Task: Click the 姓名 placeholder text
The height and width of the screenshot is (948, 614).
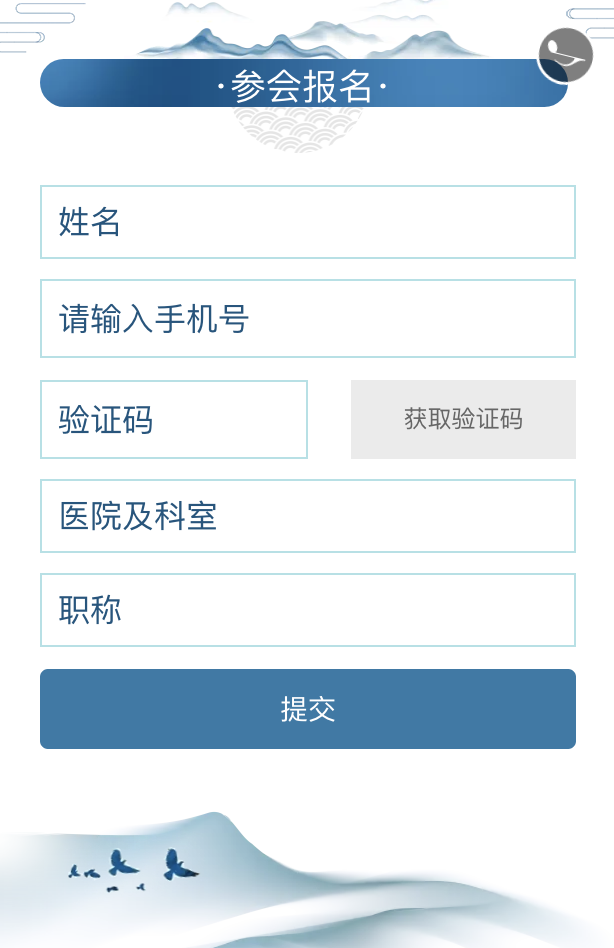Action: [90, 222]
